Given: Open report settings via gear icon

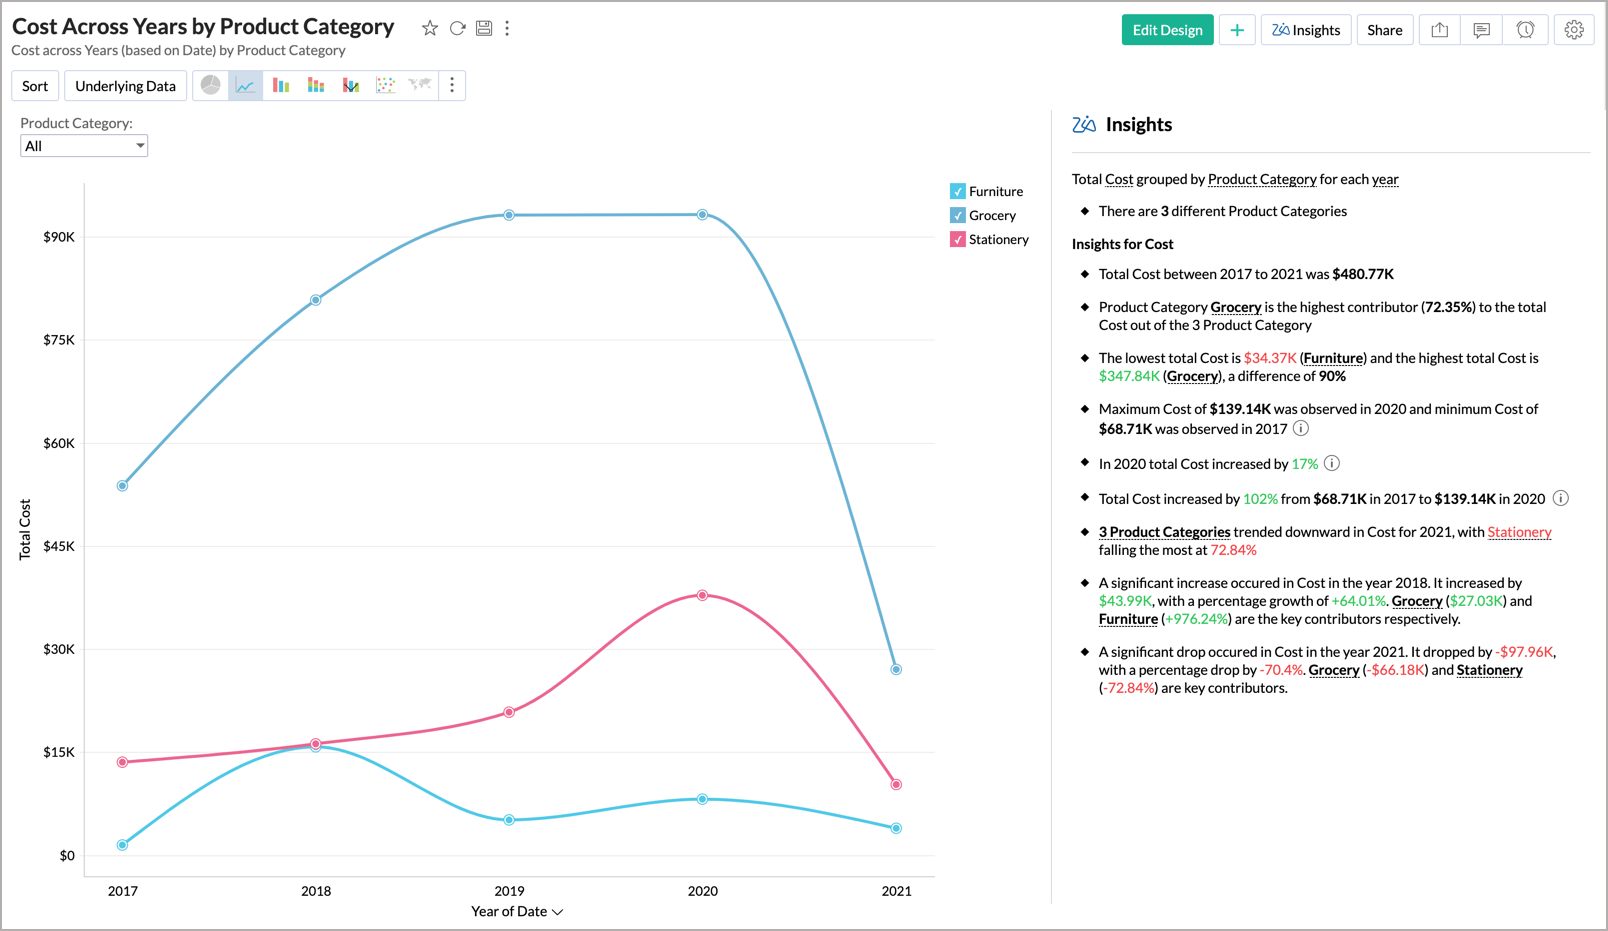Looking at the screenshot, I should coord(1574,30).
